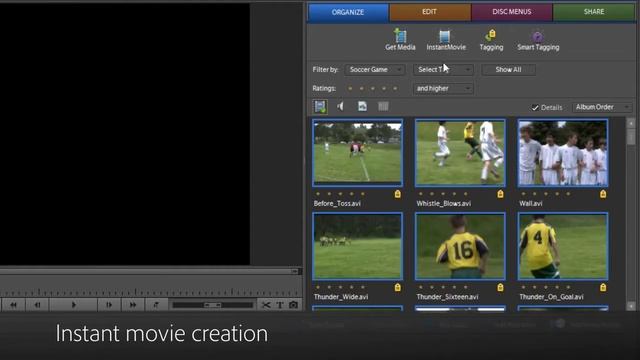Switch to the ORGANIZE tab
Image resolution: width=640 pixels, height=360 pixels.
[x=348, y=12]
